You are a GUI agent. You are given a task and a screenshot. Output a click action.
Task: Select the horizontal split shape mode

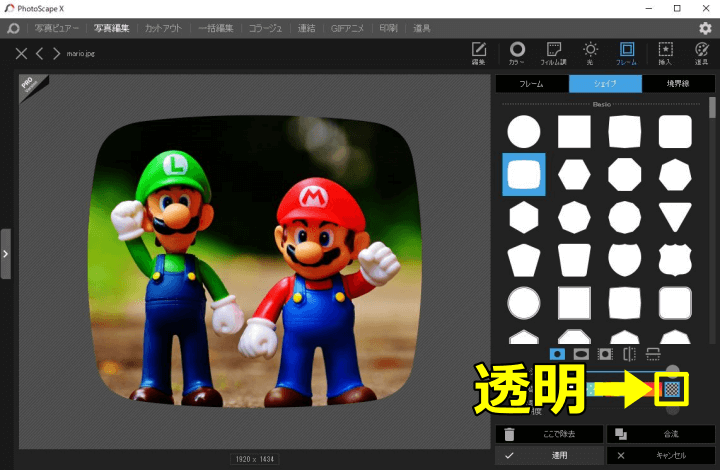pos(653,354)
